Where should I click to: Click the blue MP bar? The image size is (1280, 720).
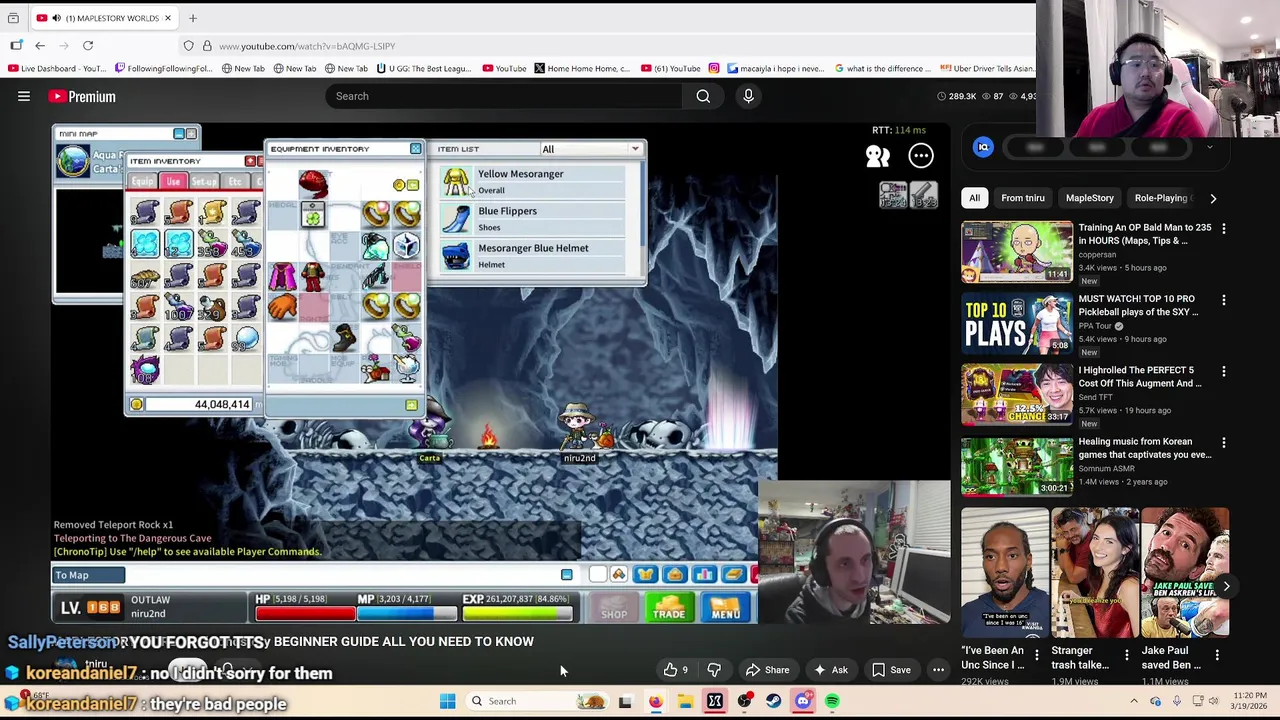point(407,613)
